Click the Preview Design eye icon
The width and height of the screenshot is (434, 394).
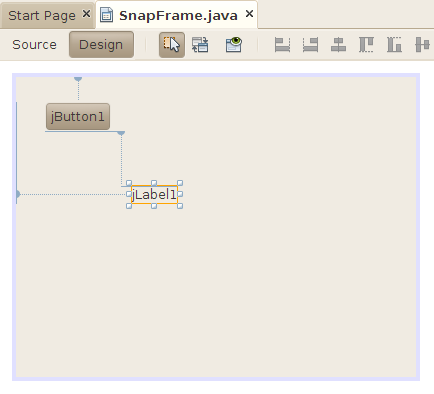[234, 45]
